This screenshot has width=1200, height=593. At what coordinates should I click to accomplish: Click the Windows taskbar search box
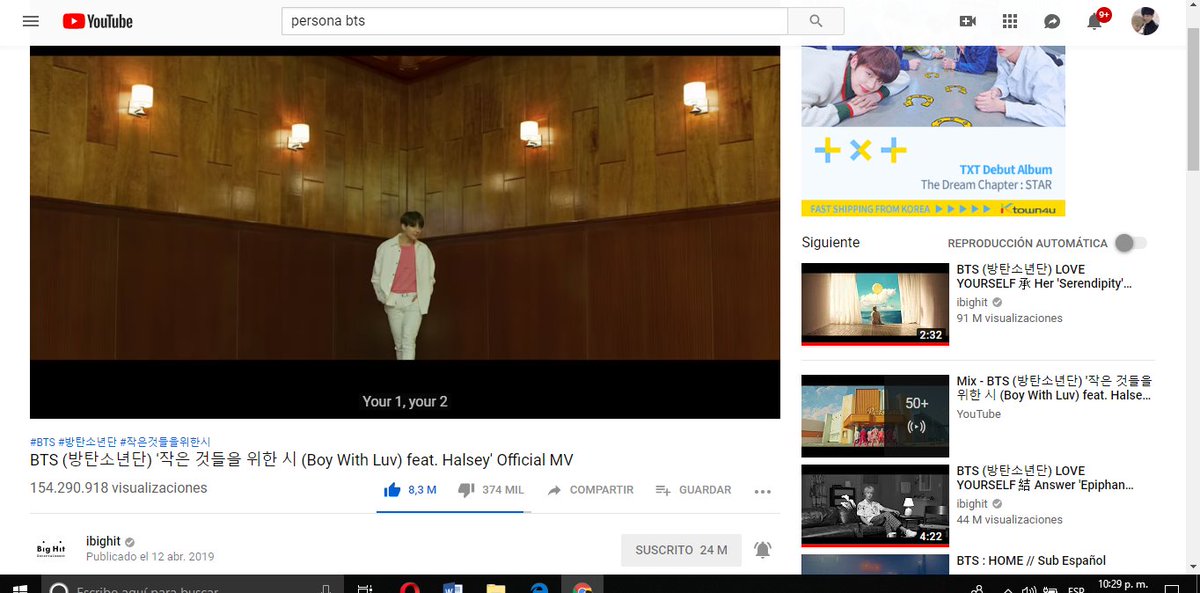[x=190, y=586]
